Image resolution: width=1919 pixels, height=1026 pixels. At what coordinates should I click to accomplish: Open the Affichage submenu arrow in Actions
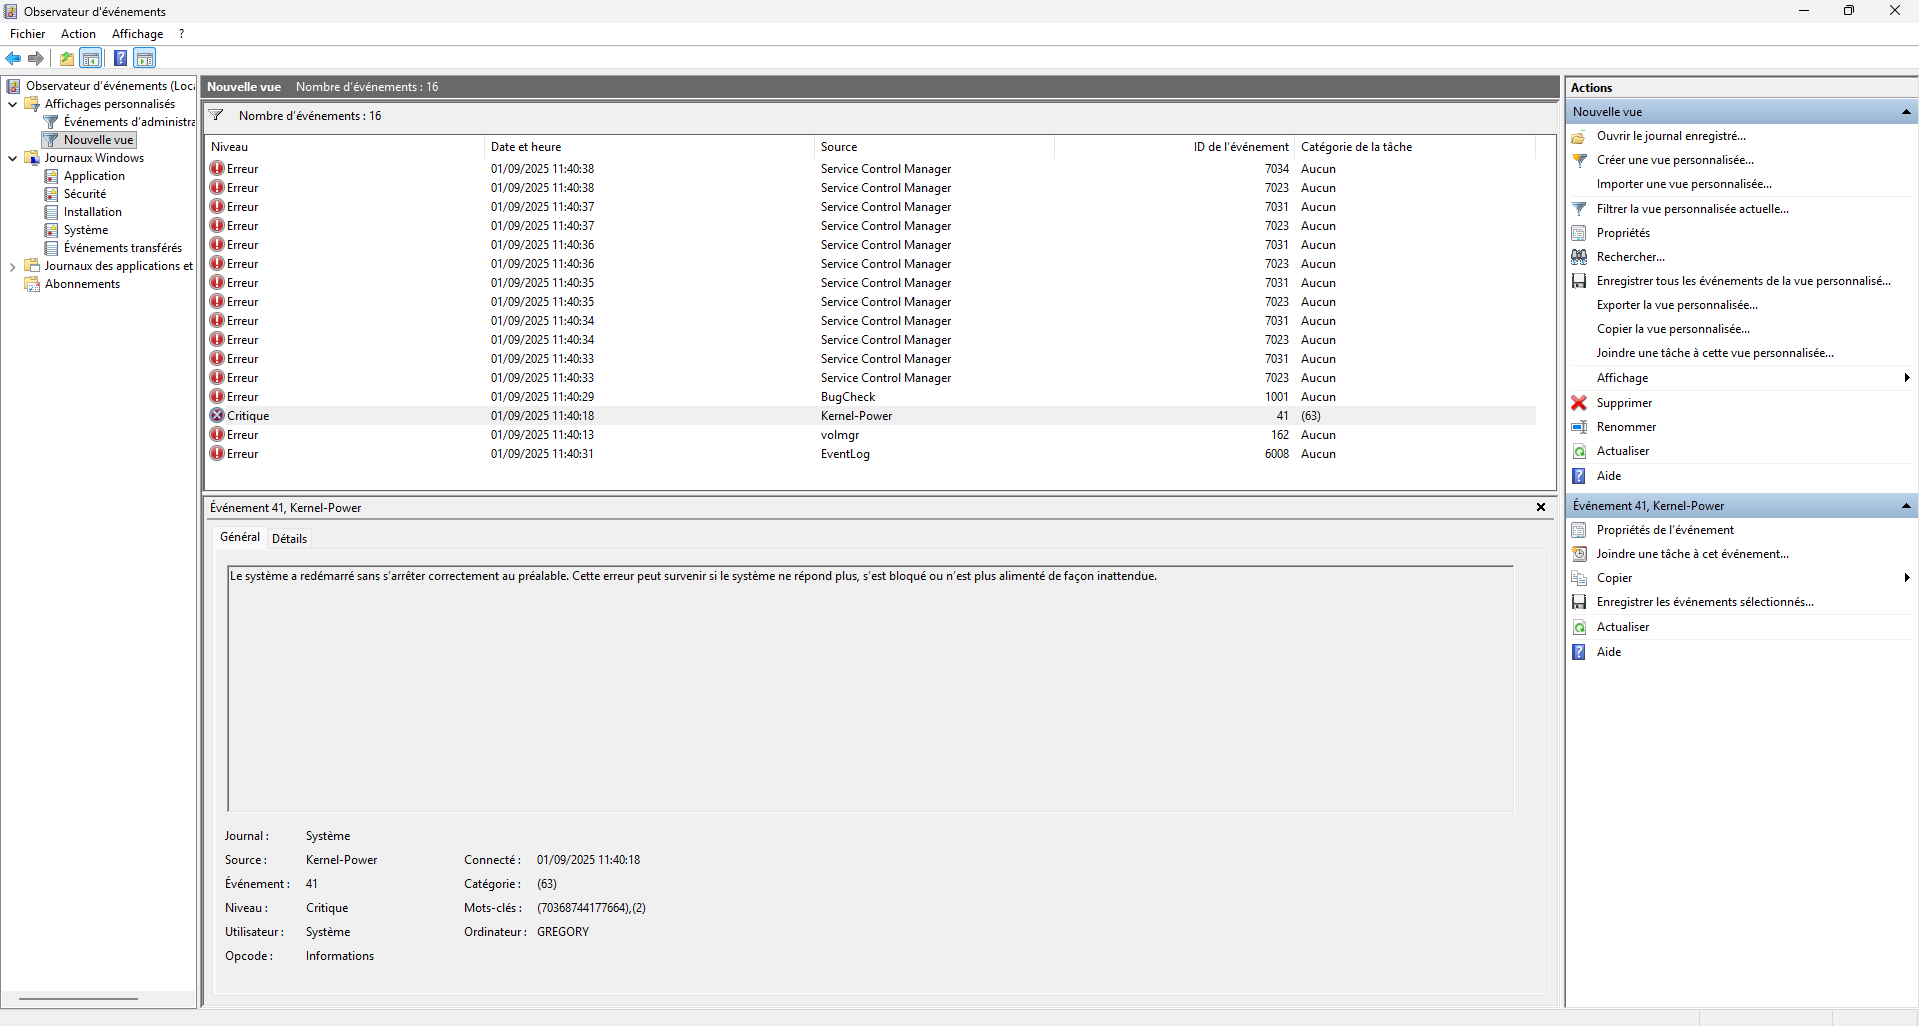pyautogui.click(x=1907, y=378)
